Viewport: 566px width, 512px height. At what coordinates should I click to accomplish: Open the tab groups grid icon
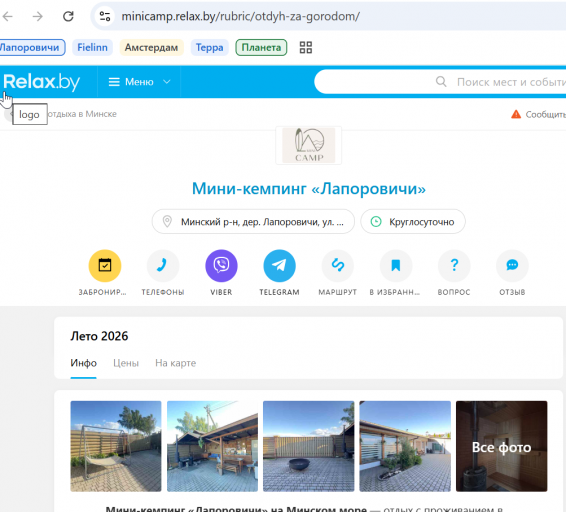[306, 47]
